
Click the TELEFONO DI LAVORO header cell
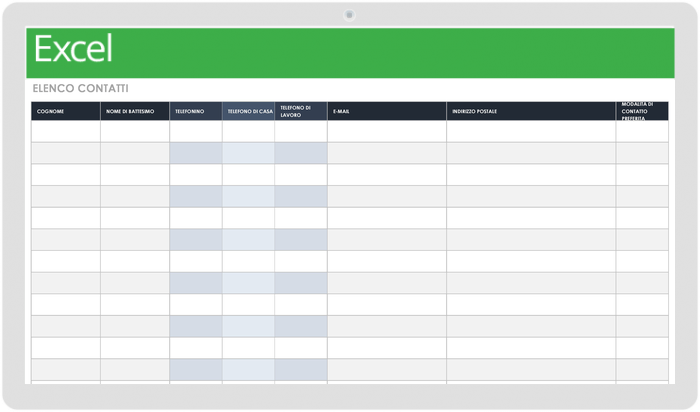coord(301,111)
